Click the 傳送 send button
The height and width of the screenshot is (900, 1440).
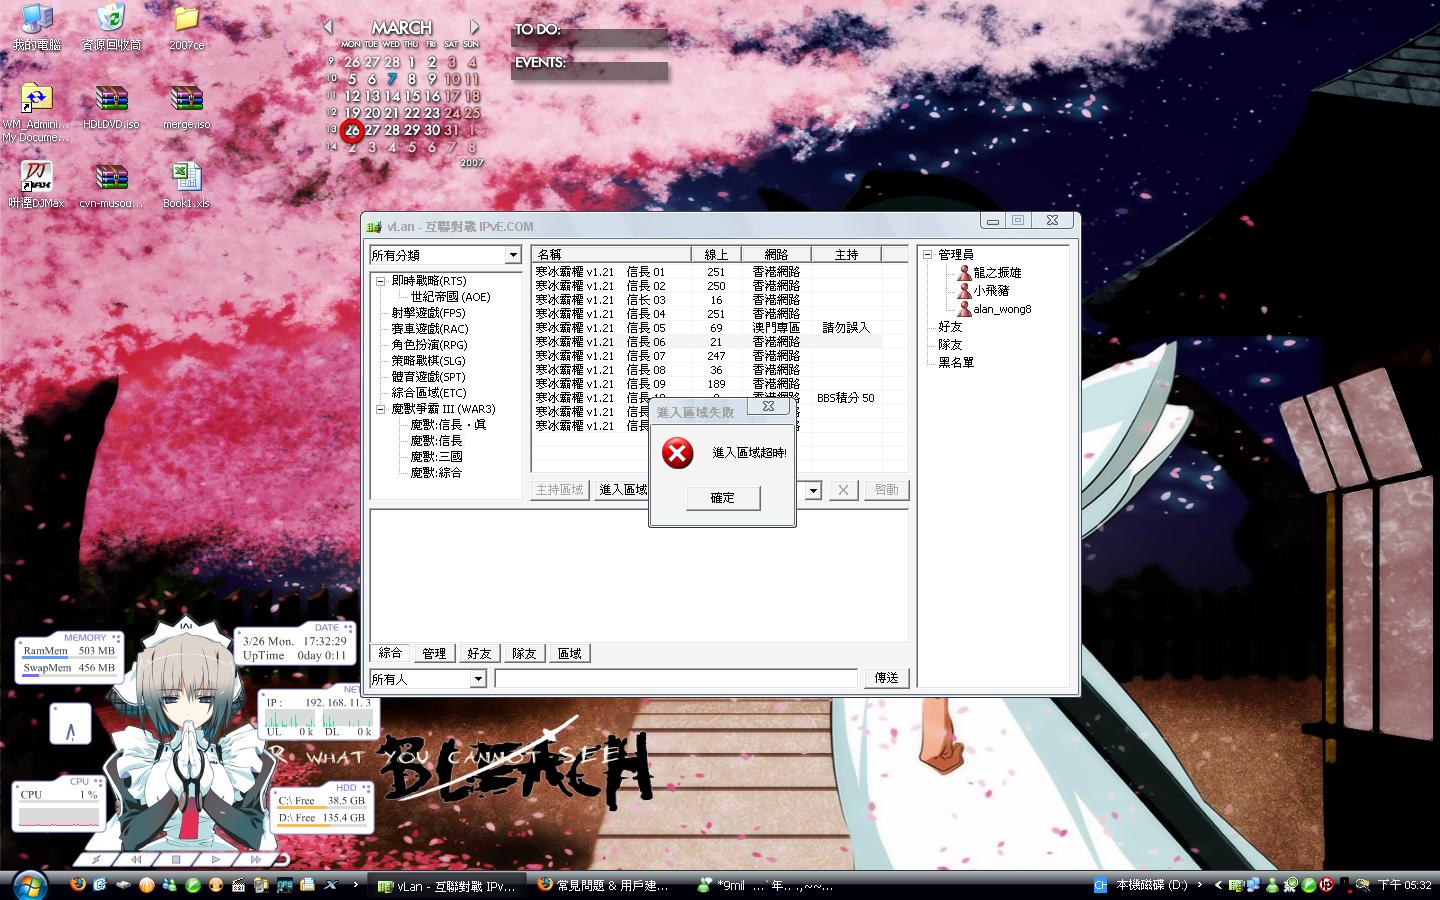(x=885, y=678)
